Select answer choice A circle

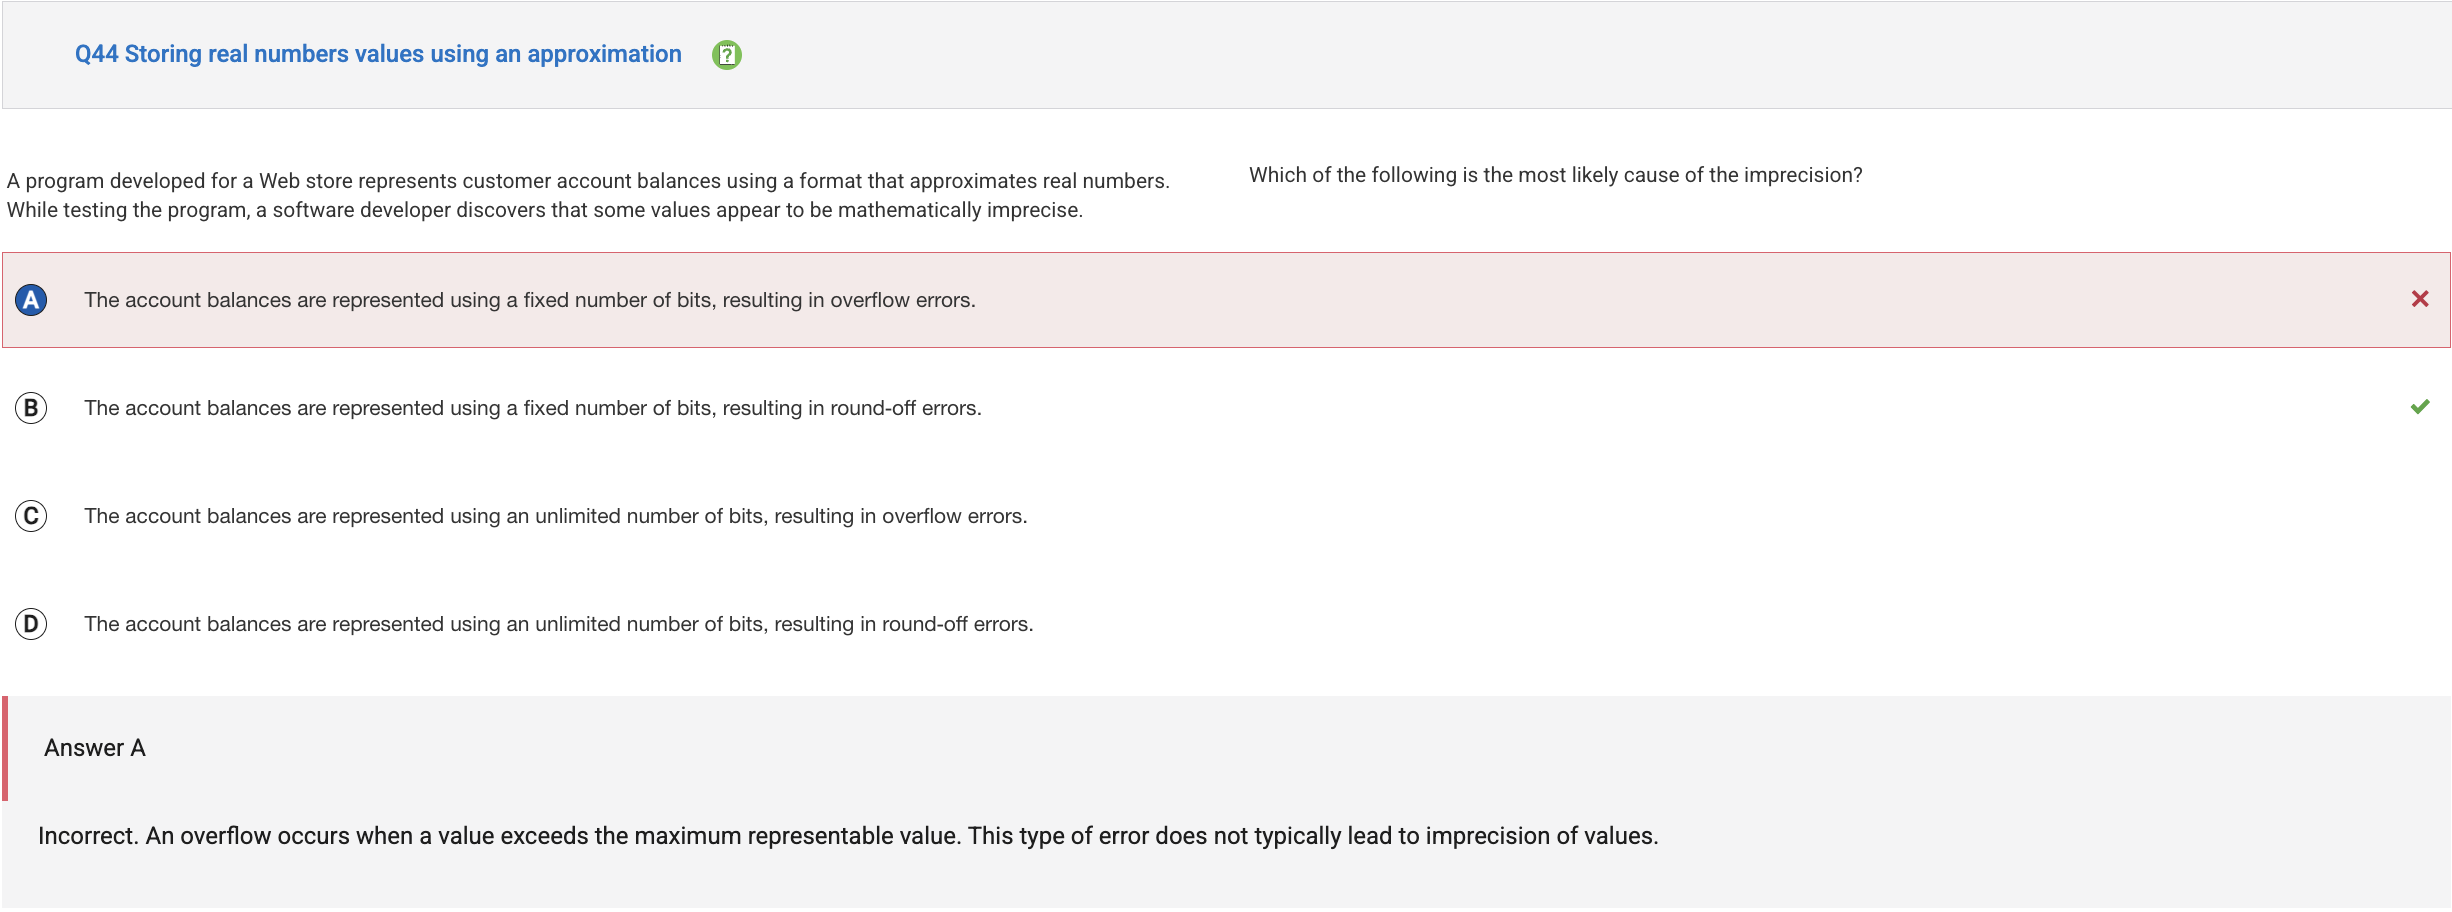(x=31, y=300)
